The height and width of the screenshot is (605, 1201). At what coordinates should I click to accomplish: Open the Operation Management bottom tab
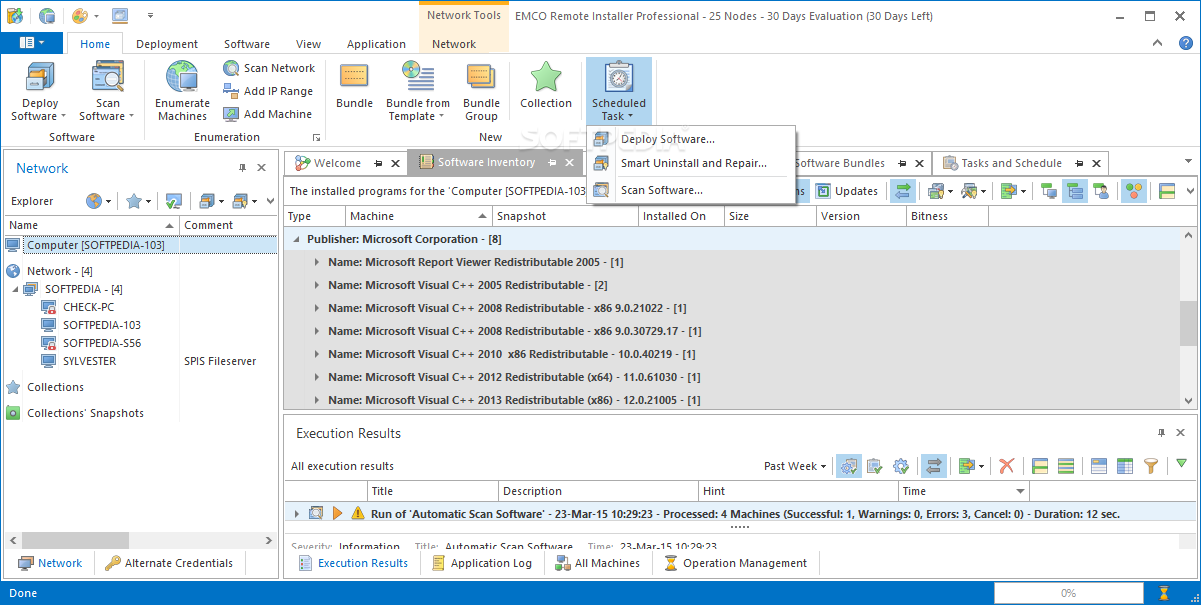pos(735,563)
